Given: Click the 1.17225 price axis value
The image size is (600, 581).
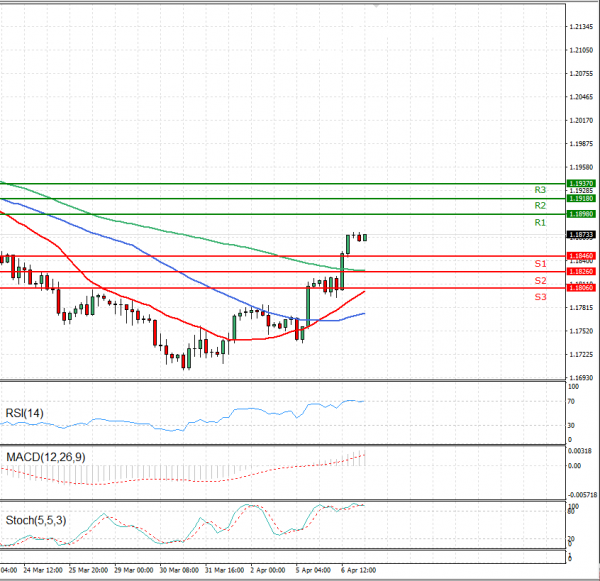Looking at the screenshot, I should (x=581, y=354).
